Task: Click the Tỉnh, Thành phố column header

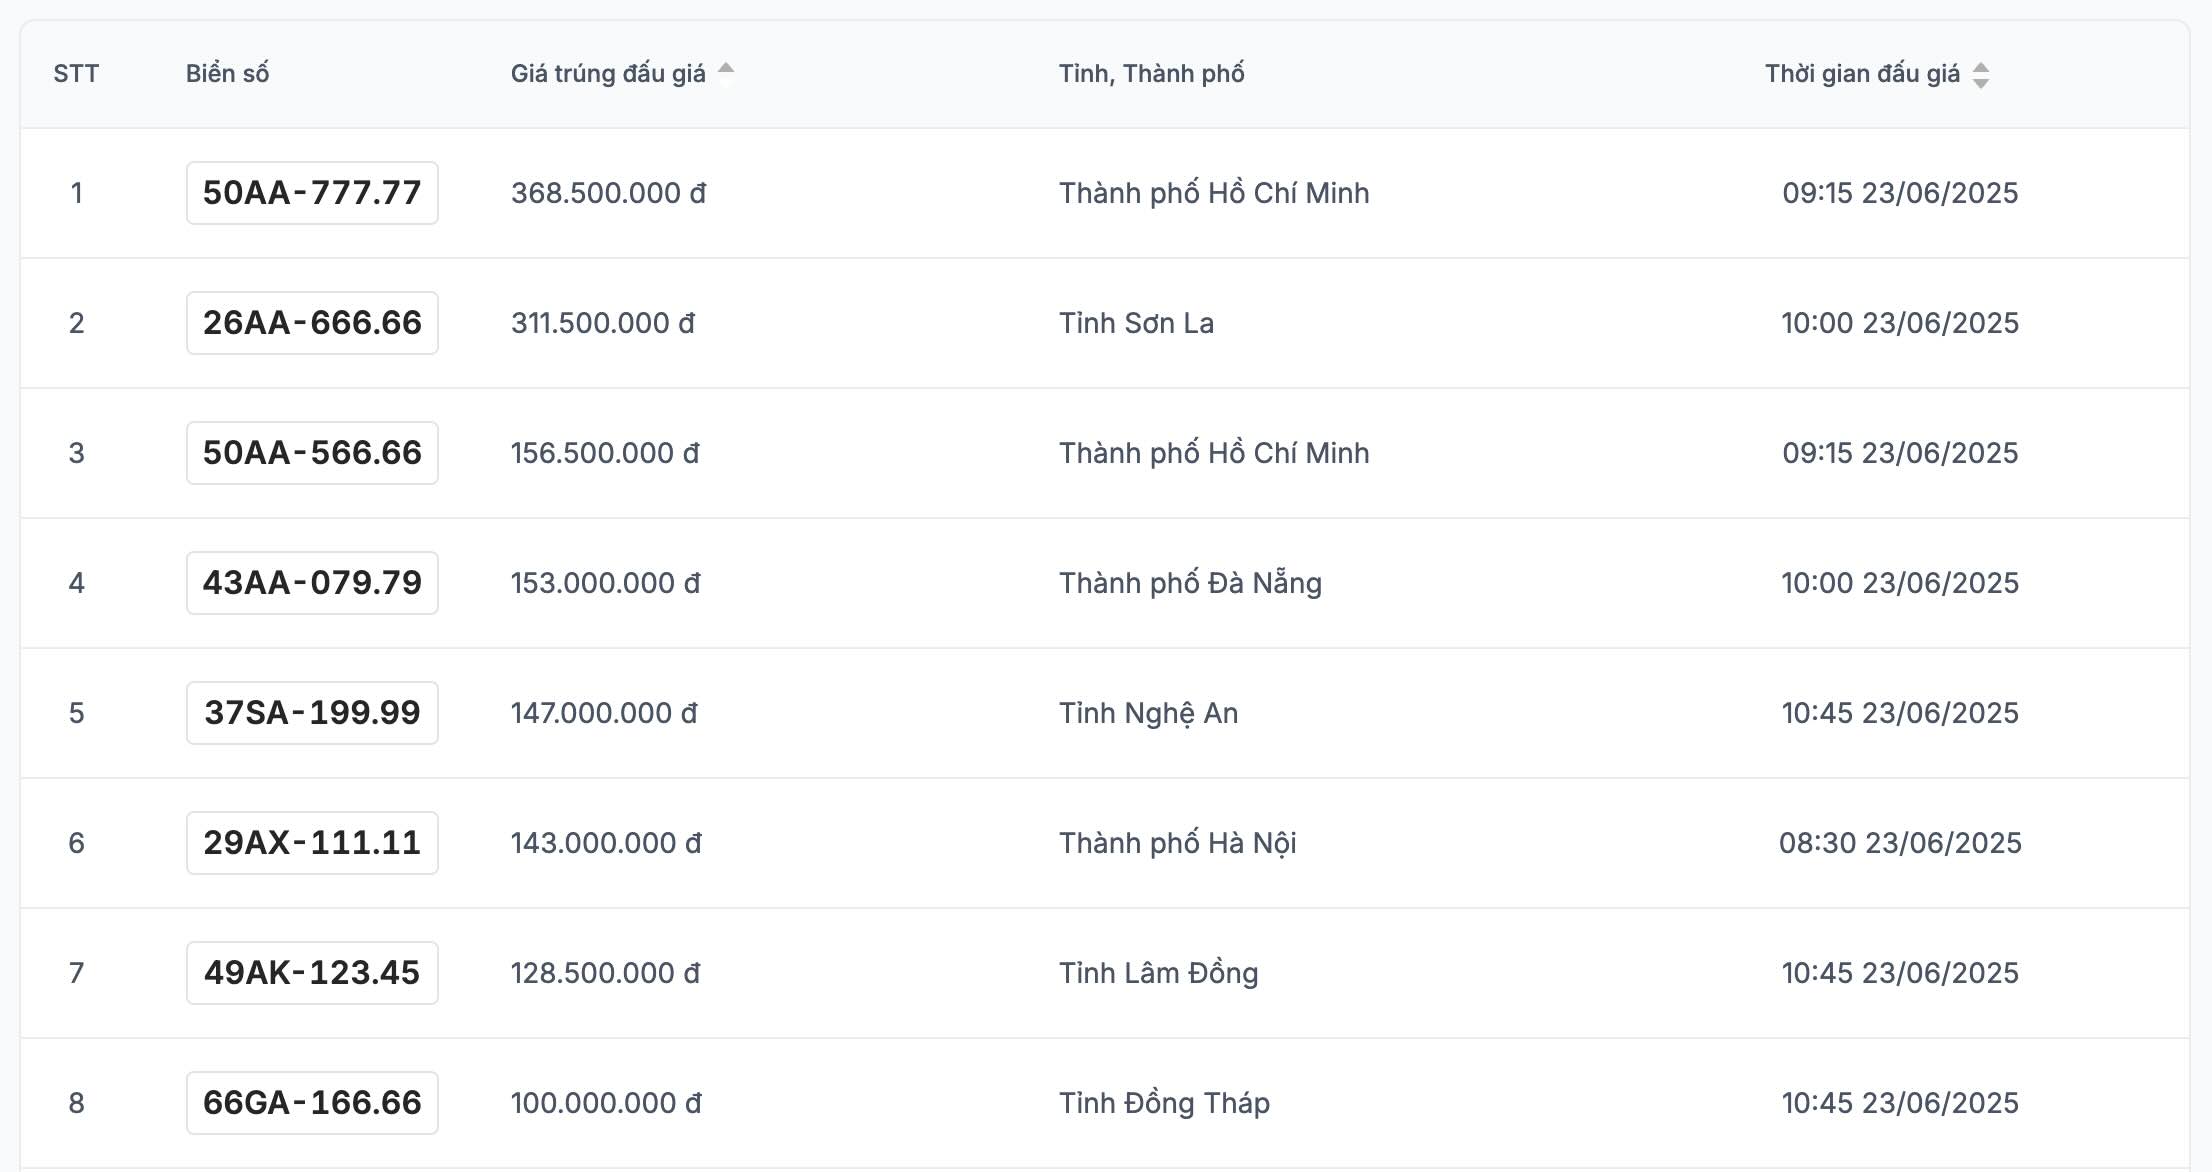Action: tap(1151, 74)
